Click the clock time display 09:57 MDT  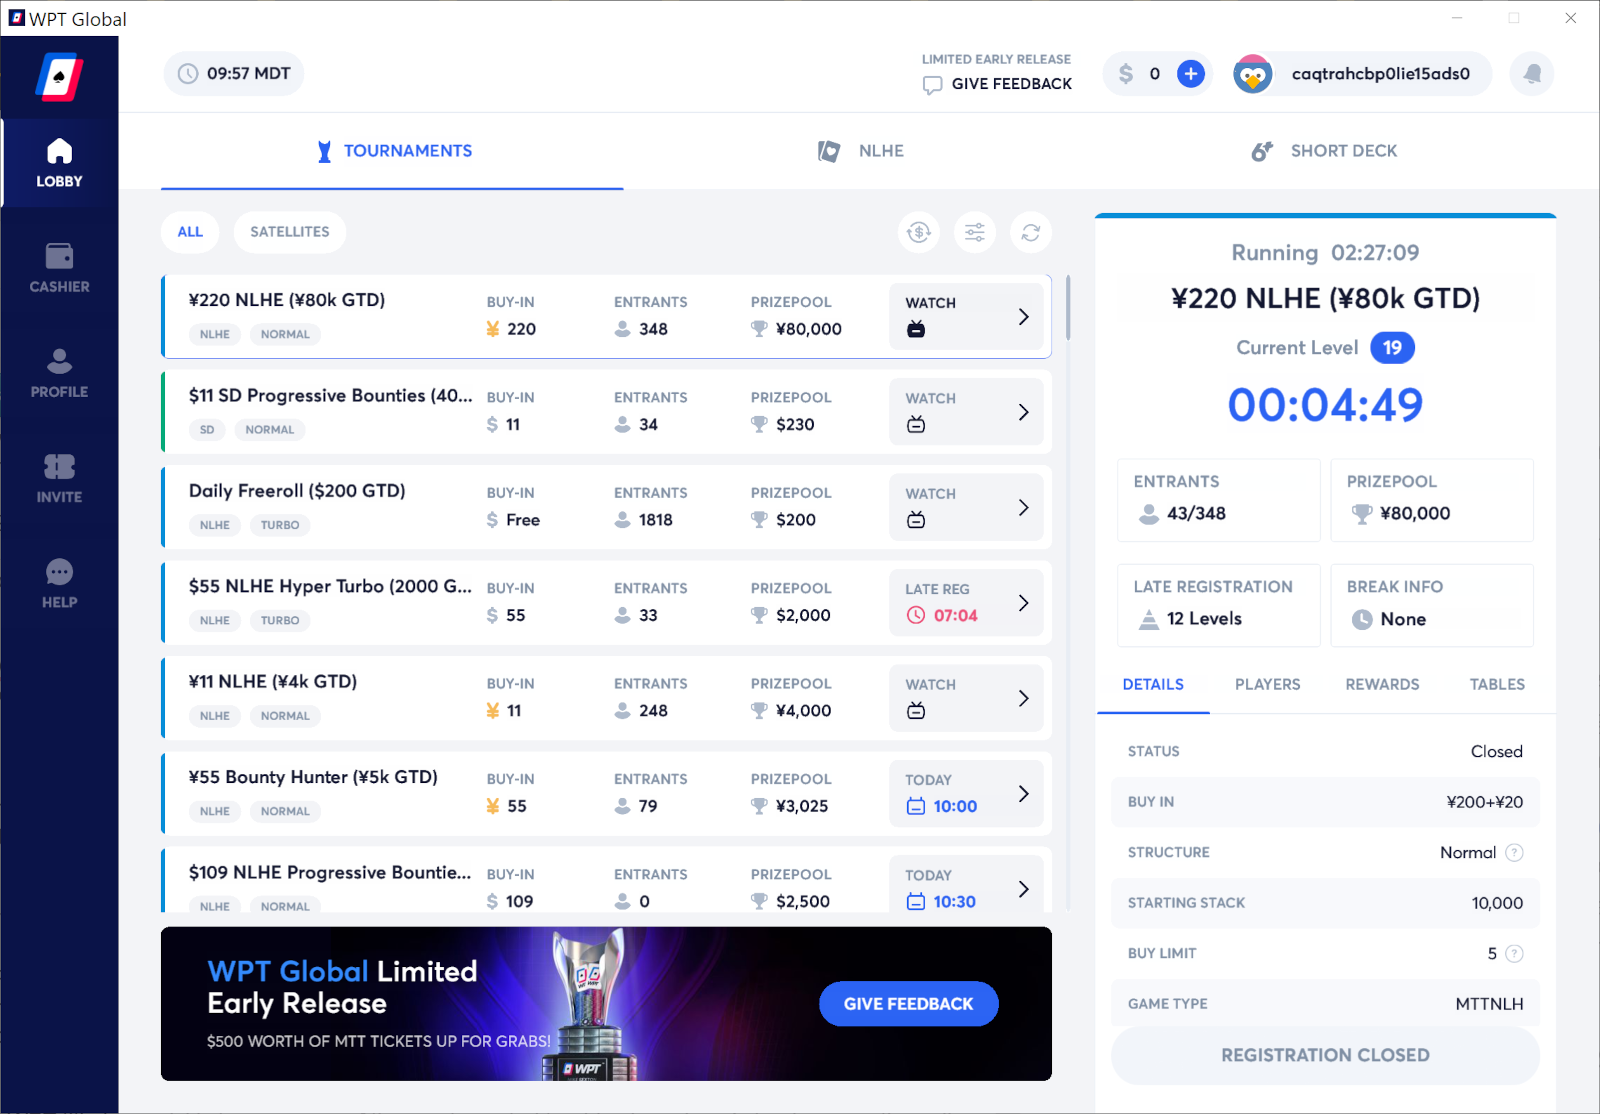(x=234, y=74)
